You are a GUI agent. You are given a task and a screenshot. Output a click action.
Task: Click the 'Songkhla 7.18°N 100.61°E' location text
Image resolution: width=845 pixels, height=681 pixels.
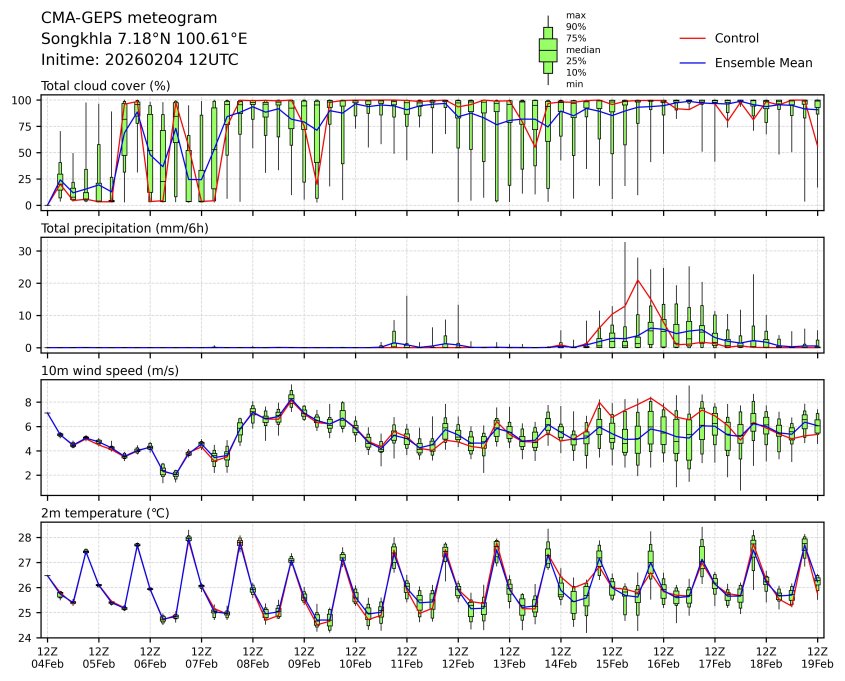pyautogui.click(x=144, y=39)
